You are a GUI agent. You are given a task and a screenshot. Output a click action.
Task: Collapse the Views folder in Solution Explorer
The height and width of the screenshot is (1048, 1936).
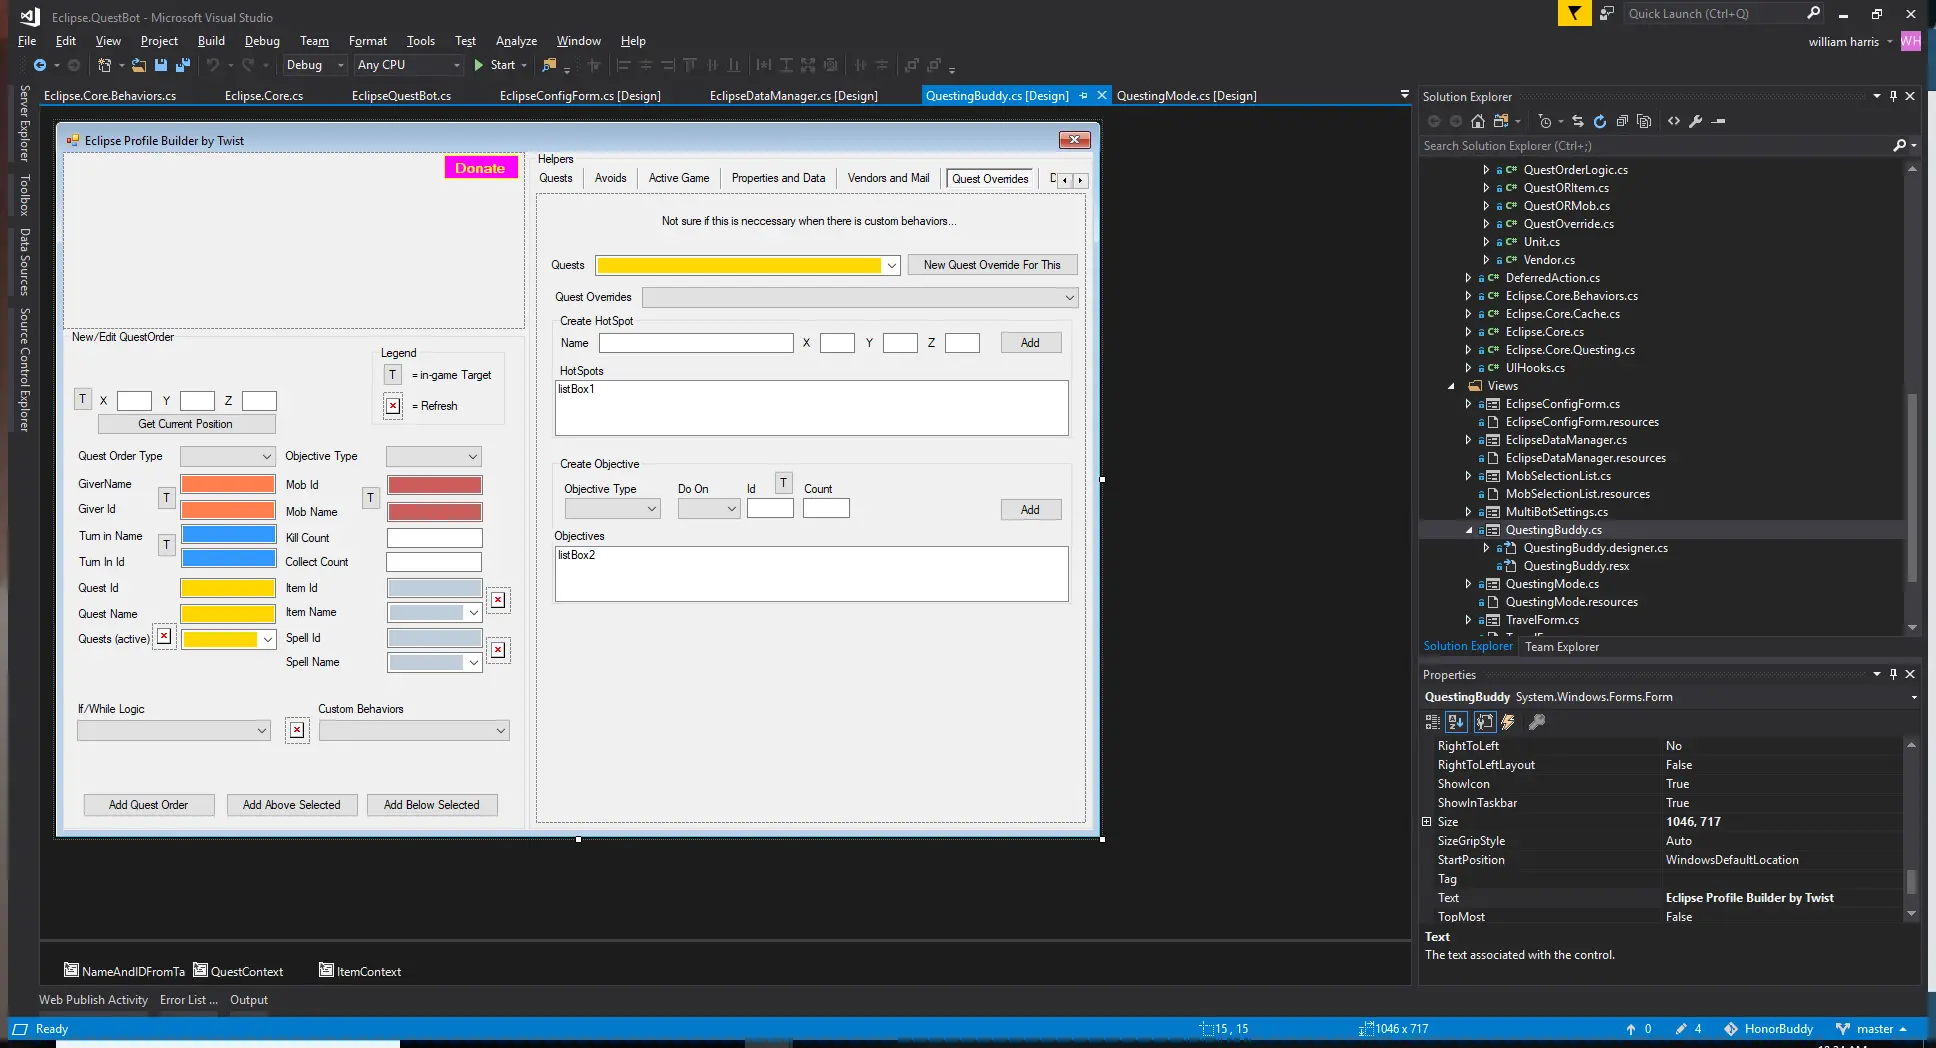(x=1451, y=386)
